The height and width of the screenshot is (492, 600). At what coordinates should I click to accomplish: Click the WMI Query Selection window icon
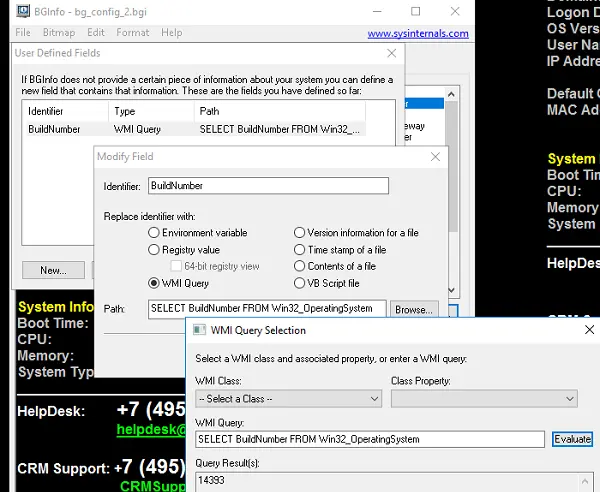(x=199, y=330)
